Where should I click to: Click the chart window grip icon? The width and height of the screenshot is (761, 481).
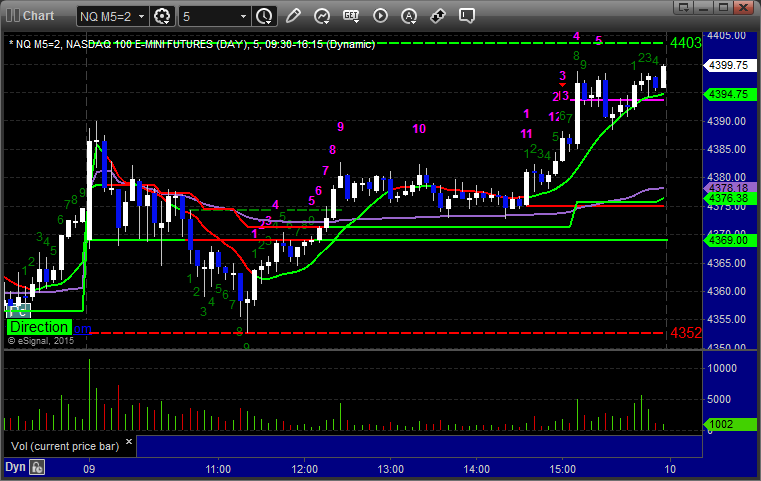tap(12, 16)
